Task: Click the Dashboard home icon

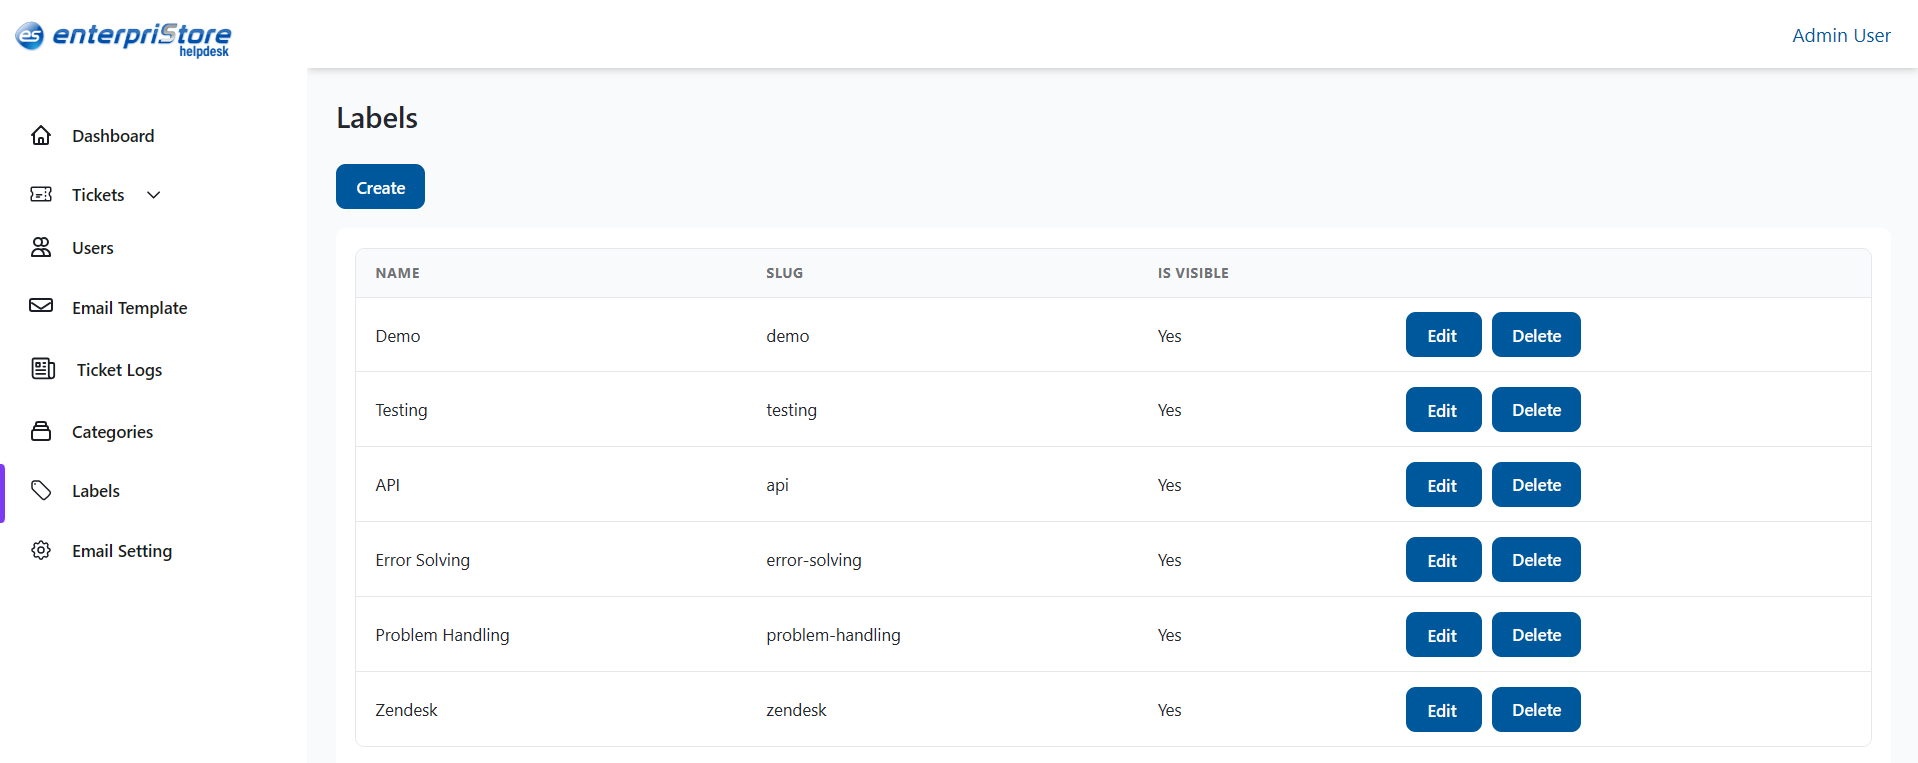Action: 41,135
